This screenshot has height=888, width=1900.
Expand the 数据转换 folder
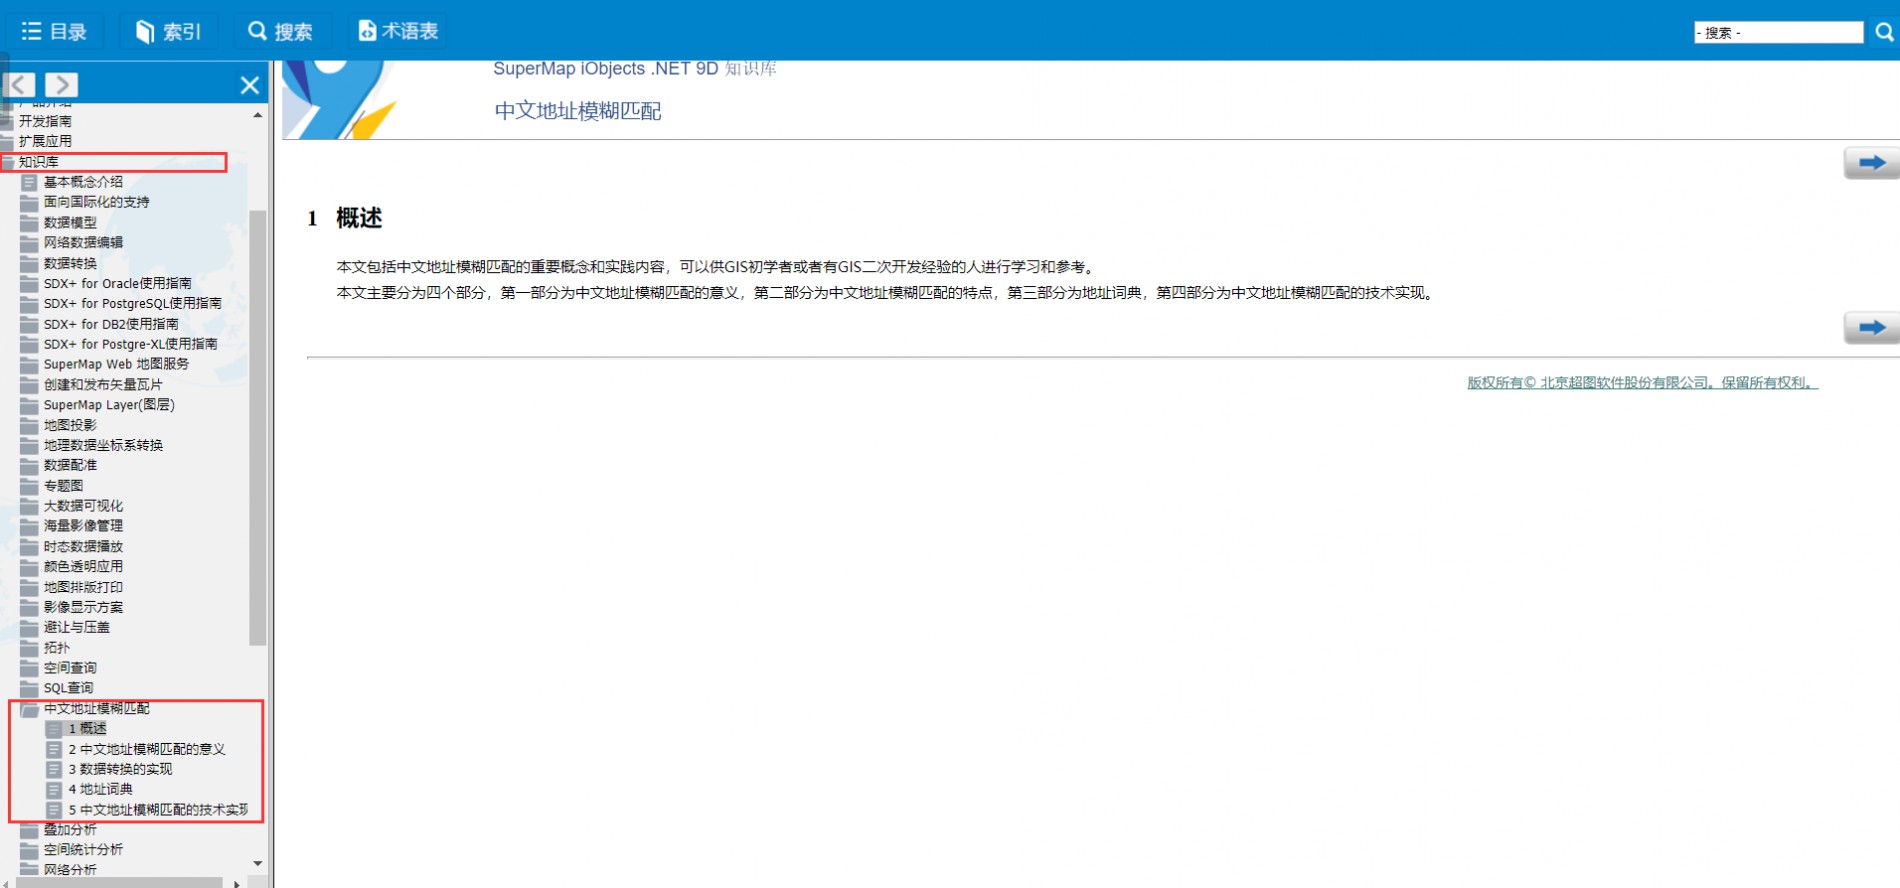(x=70, y=263)
